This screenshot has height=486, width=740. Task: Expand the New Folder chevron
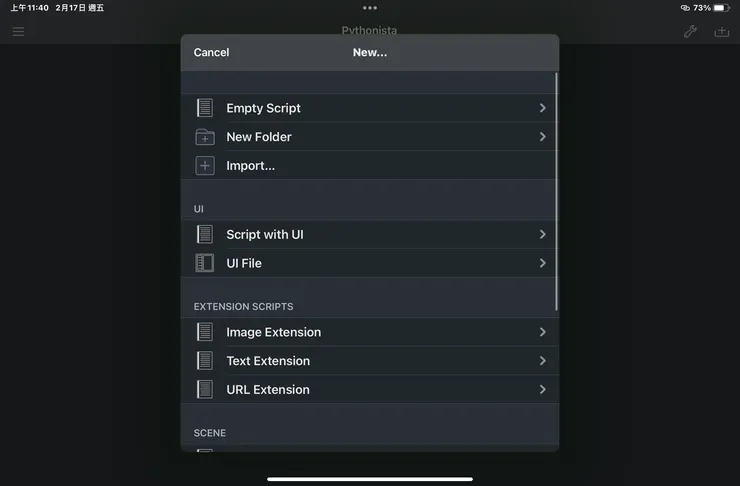[542, 137]
